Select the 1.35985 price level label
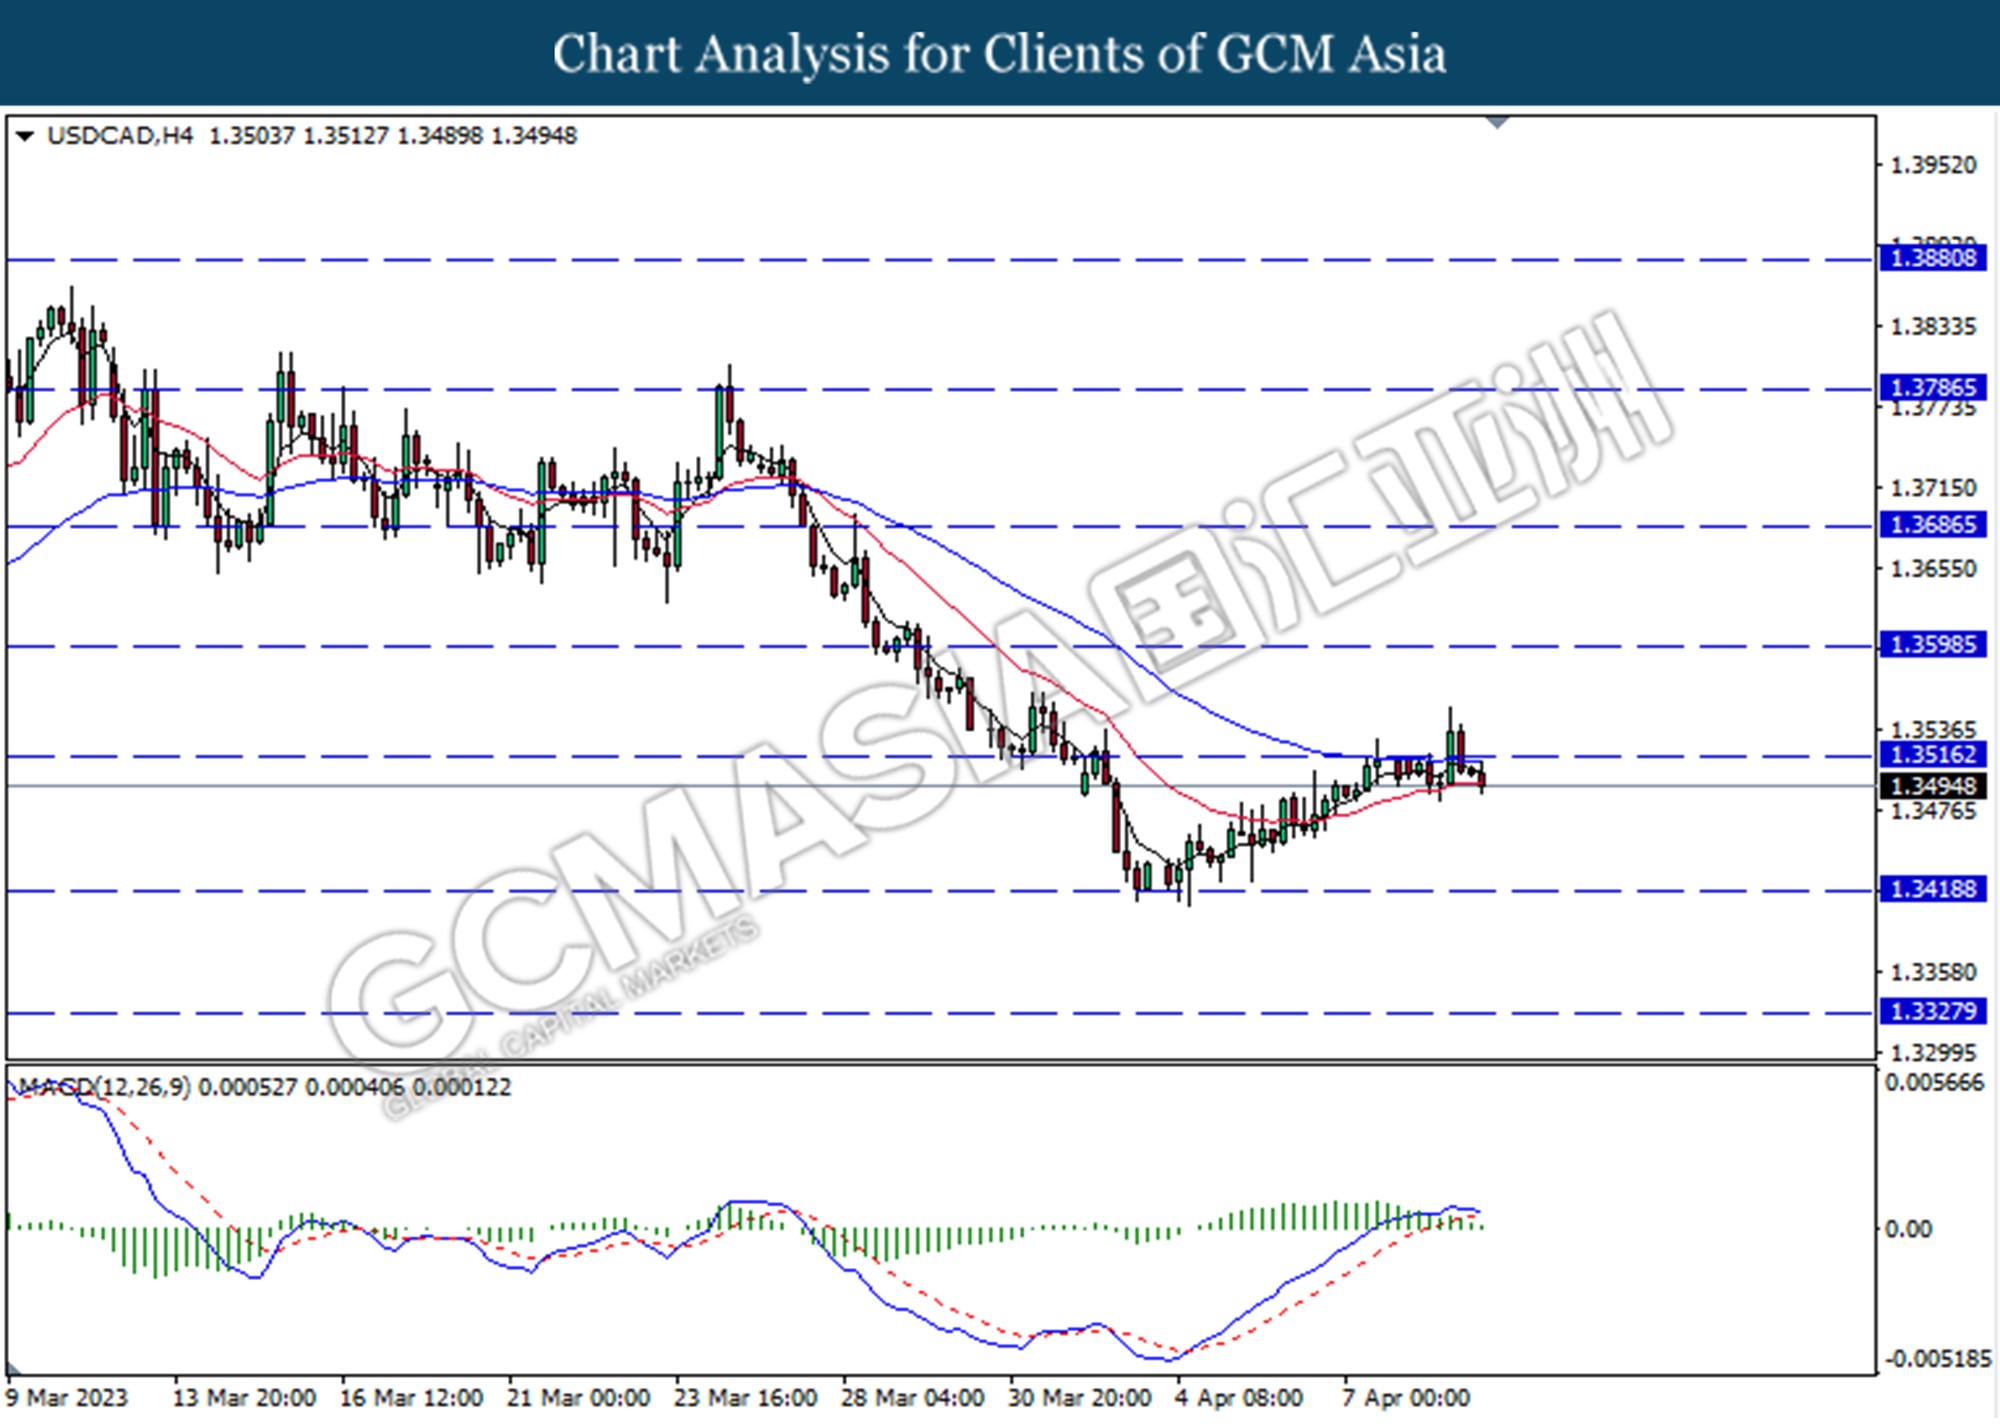 point(1933,644)
